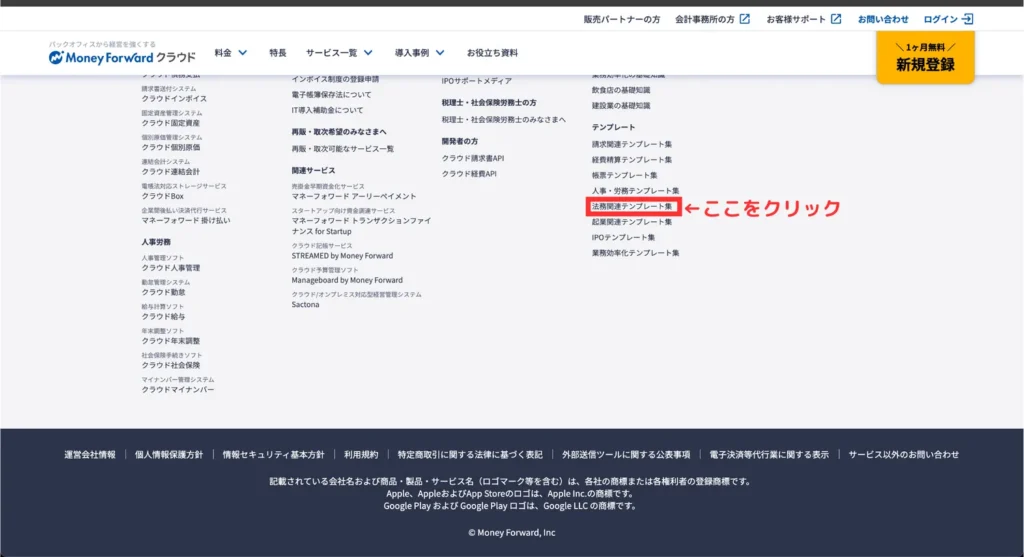Open the クラウド給与 product link
Image resolution: width=1024 pixels, height=557 pixels.
tap(162, 316)
